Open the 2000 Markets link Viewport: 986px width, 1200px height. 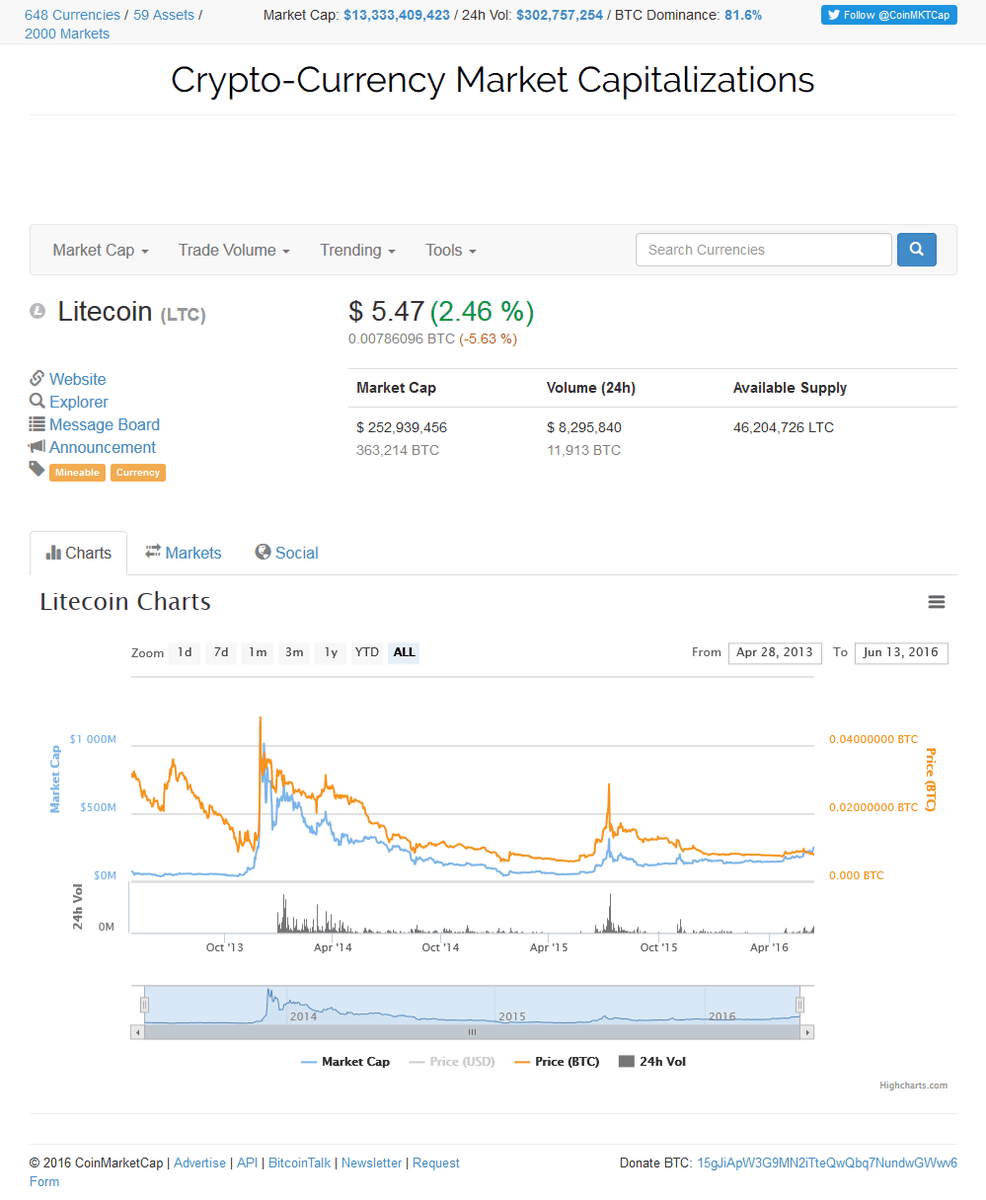click(67, 34)
